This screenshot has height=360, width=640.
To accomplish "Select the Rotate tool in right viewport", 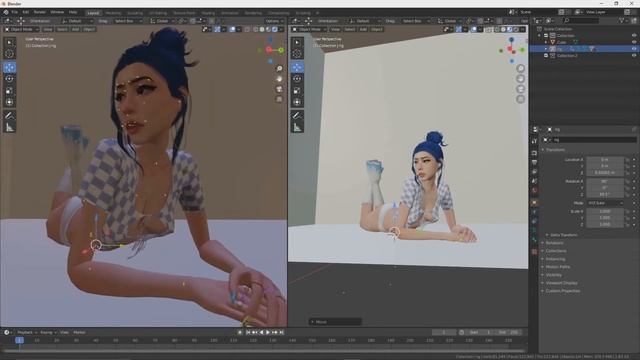I will point(297,79).
